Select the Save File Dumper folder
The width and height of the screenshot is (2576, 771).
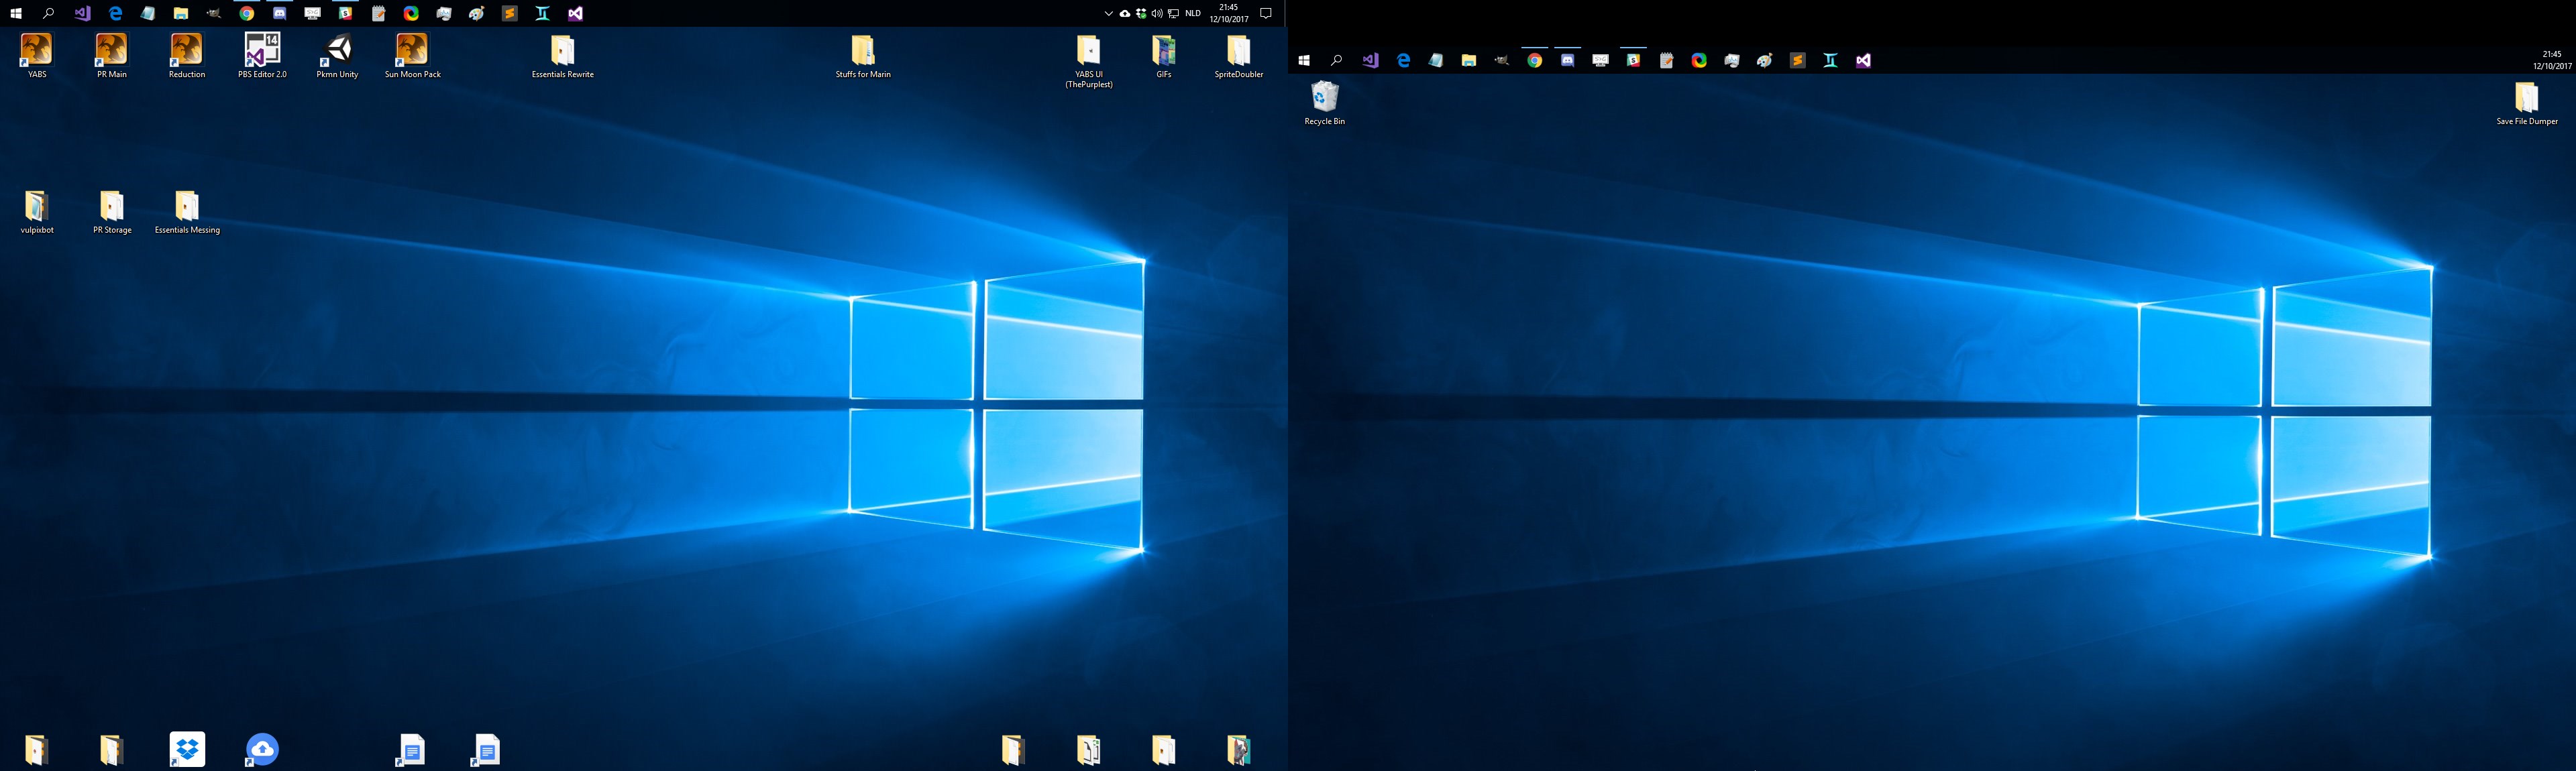[x=2526, y=98]
